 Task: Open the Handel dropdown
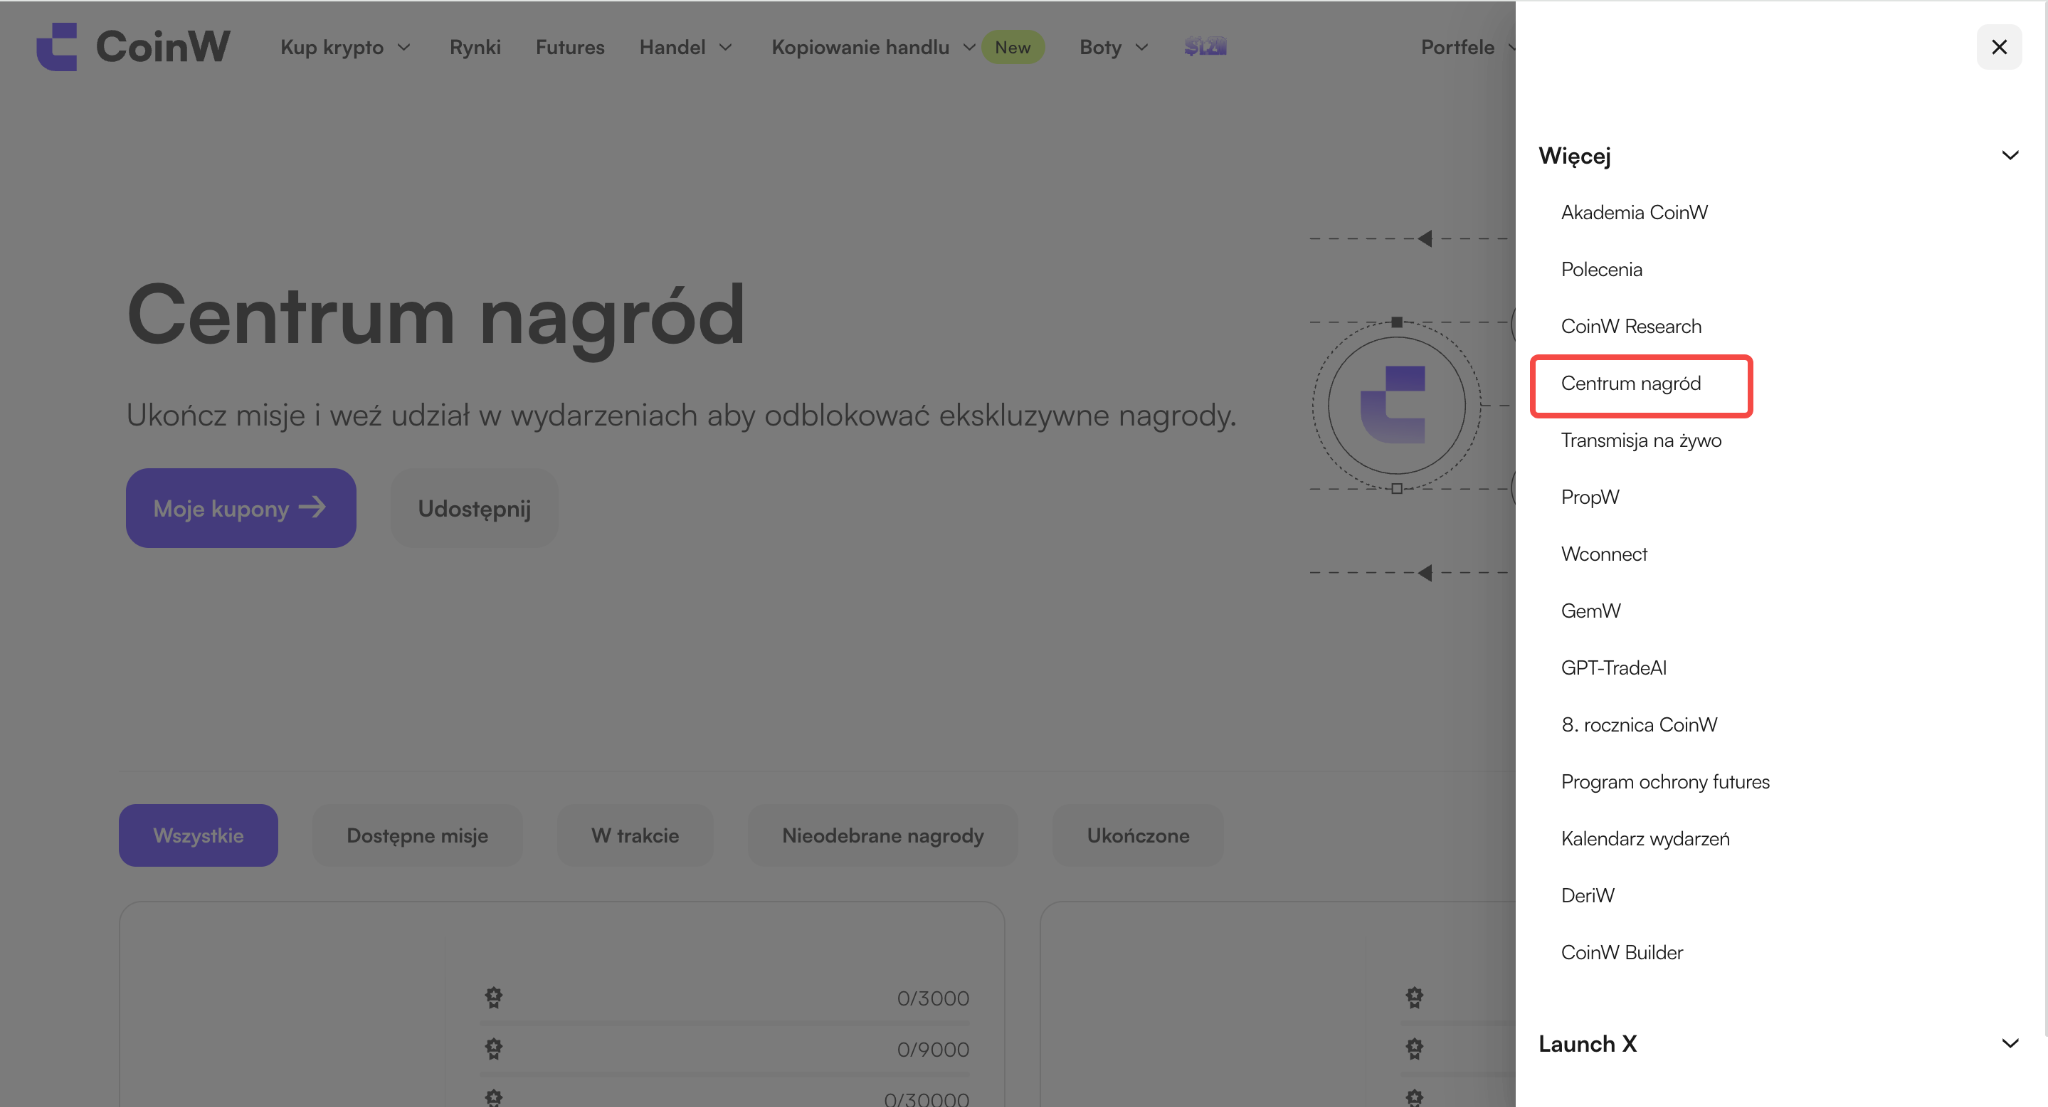pos(686,47)
